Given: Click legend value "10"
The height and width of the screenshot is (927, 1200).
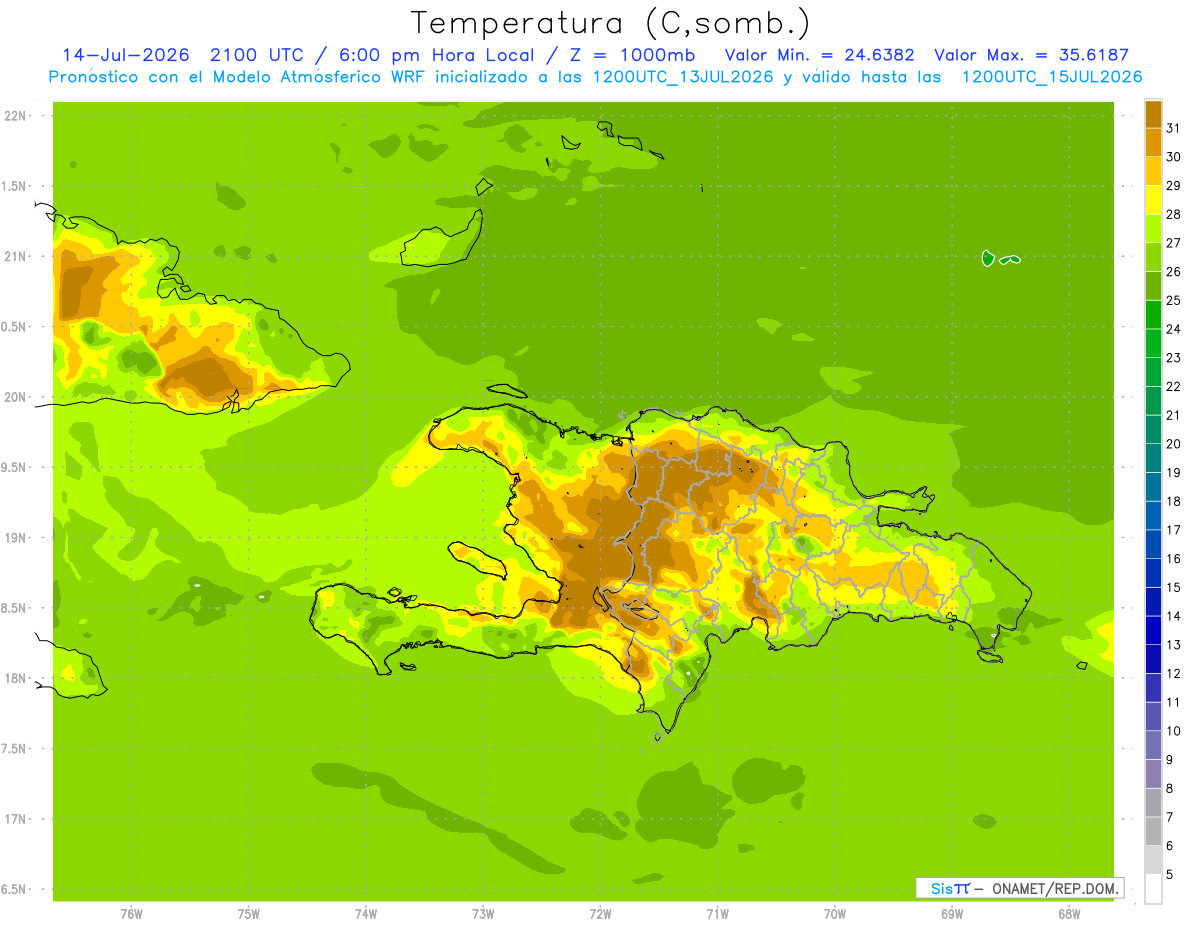Looking at the screenshot, I should (1175, 731).
